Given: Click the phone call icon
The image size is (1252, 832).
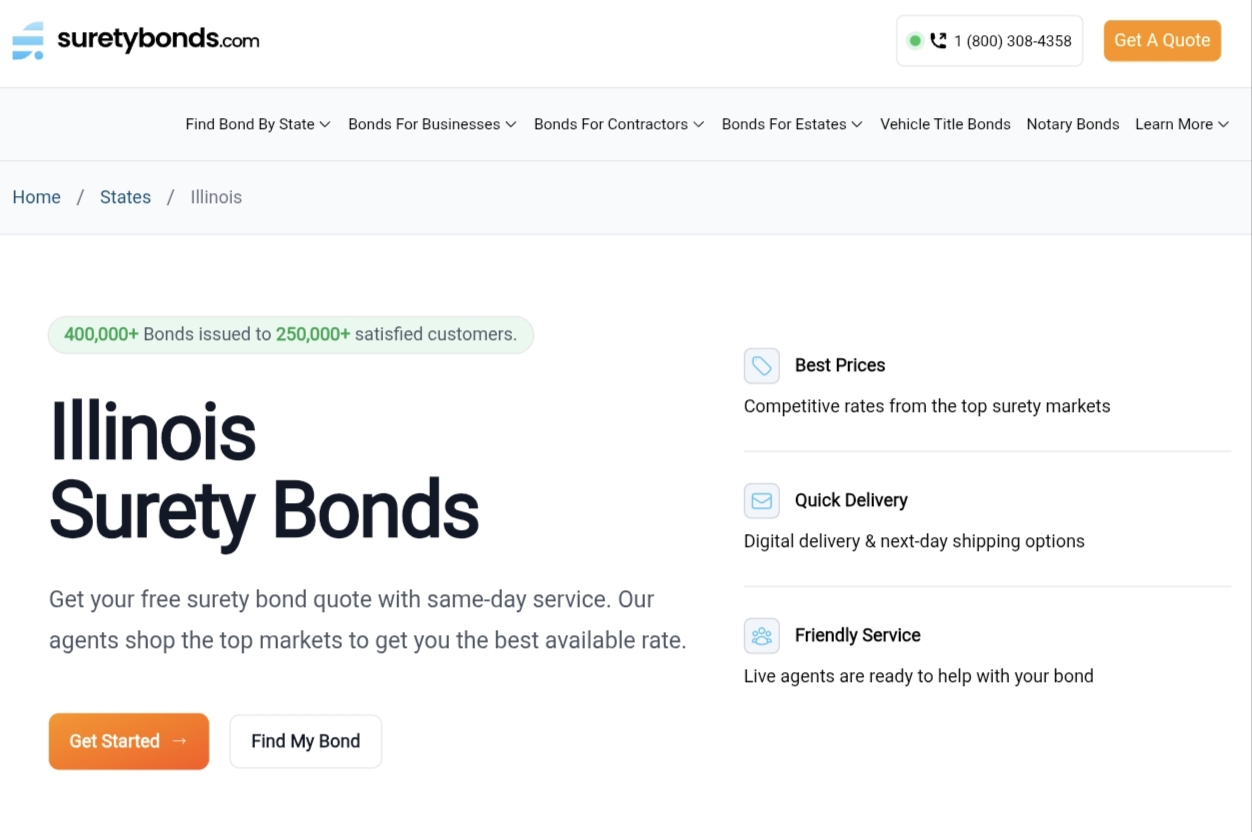Looking at the screenshot, I should (938, 41).
